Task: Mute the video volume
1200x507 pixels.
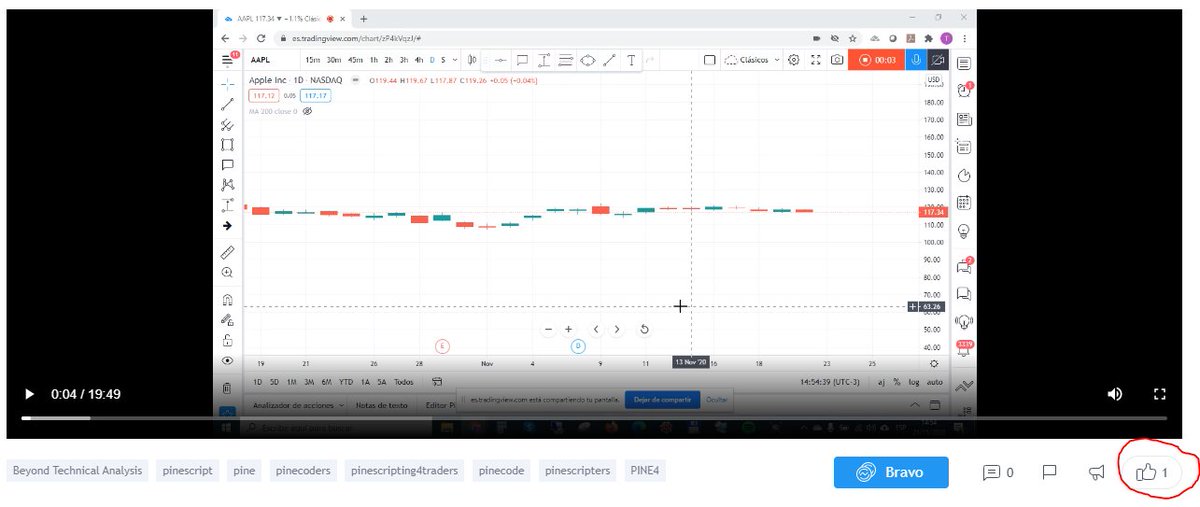Action: coord(1115,394)
